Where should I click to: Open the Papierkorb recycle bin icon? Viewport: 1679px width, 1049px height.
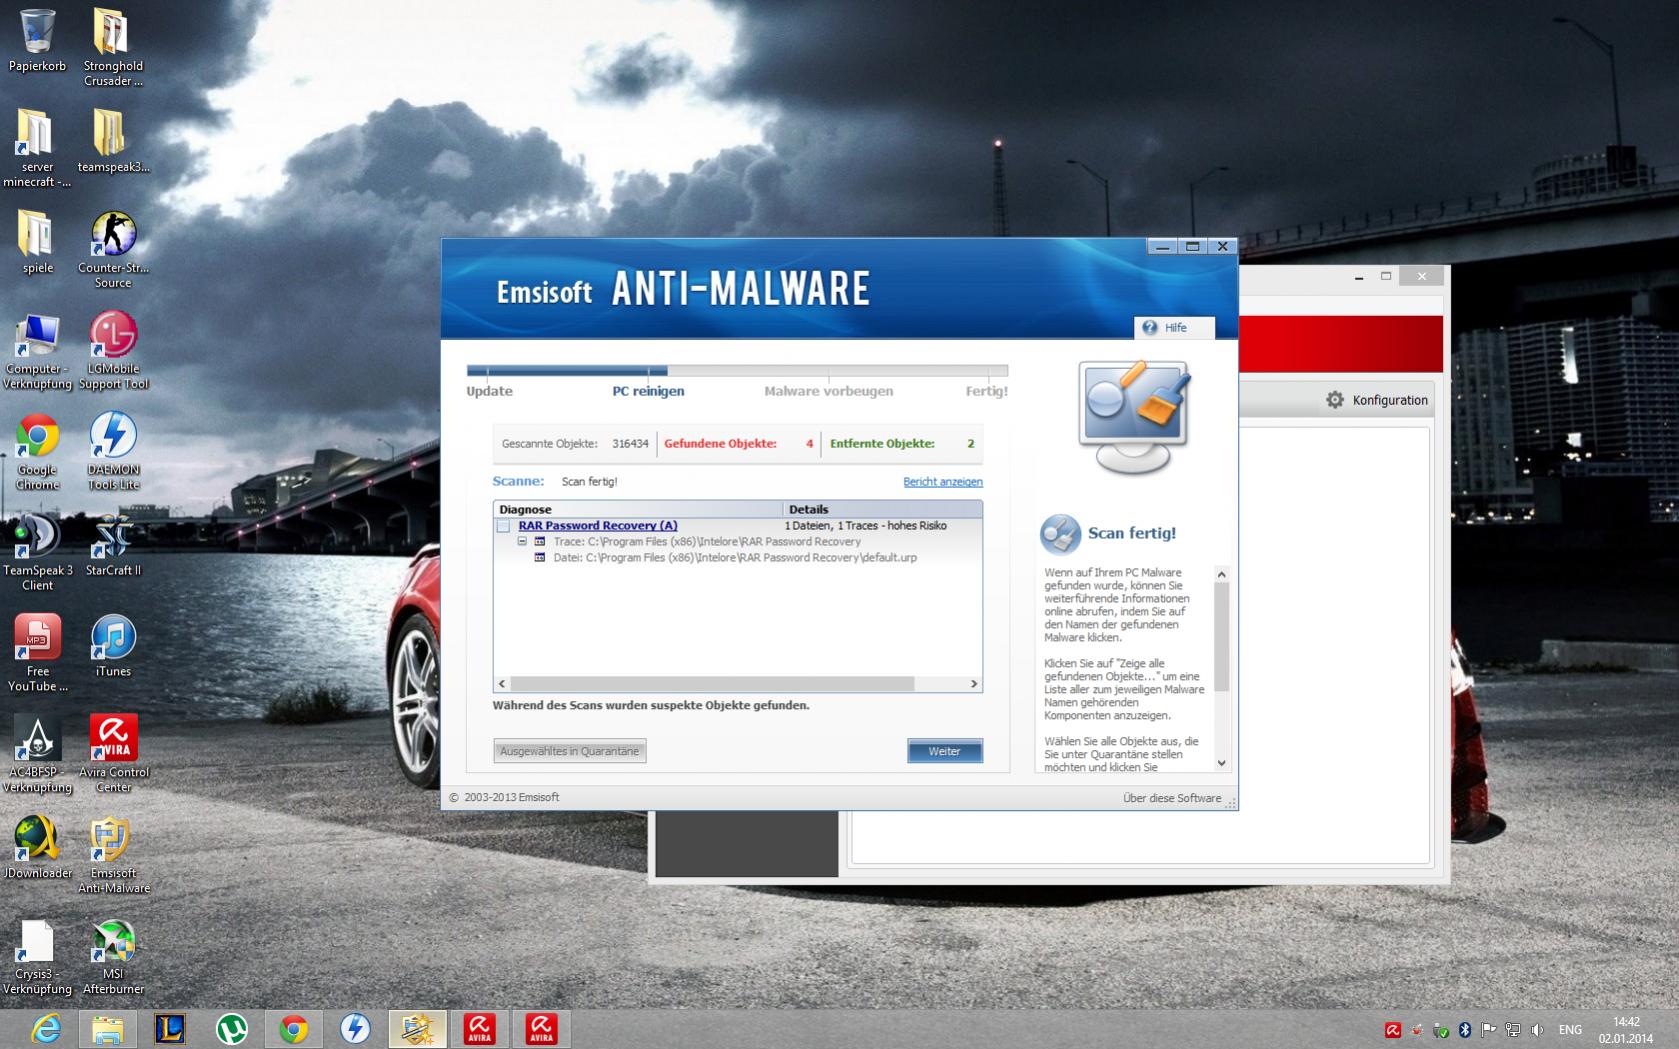[37, 41]
